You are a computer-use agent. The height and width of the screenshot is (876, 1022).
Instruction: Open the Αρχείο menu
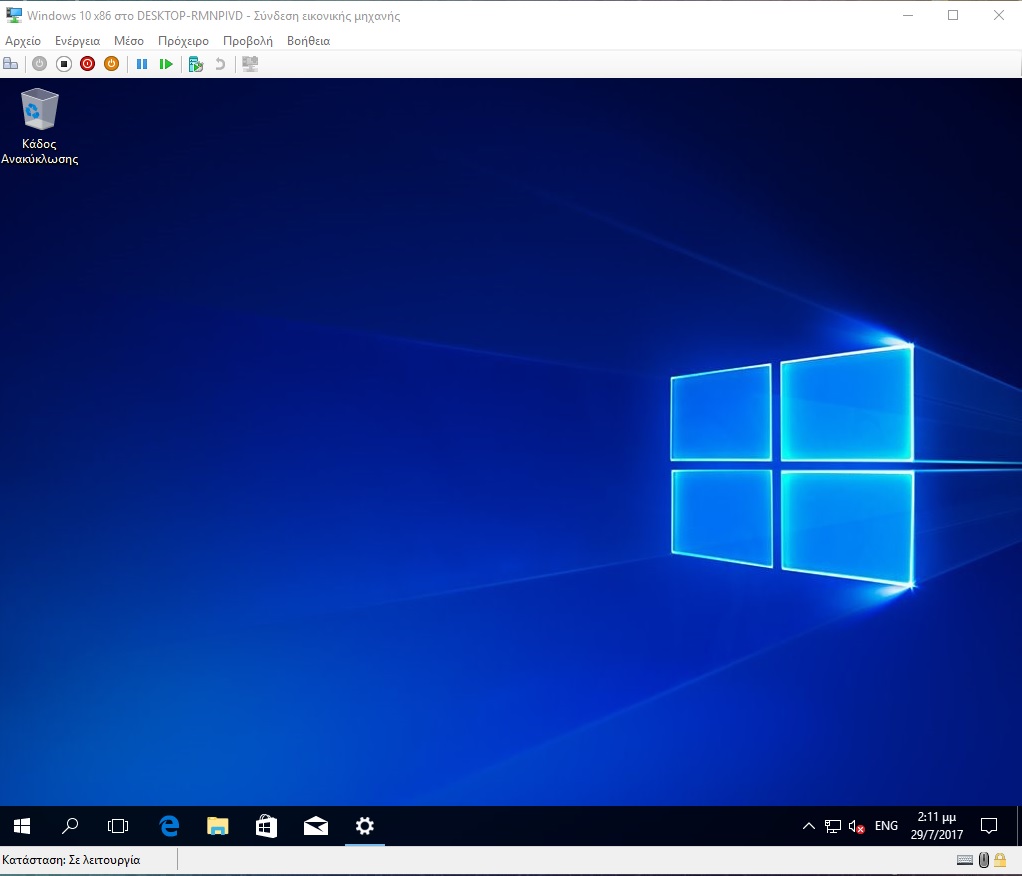pyautogui.click(x=23, y=40)
